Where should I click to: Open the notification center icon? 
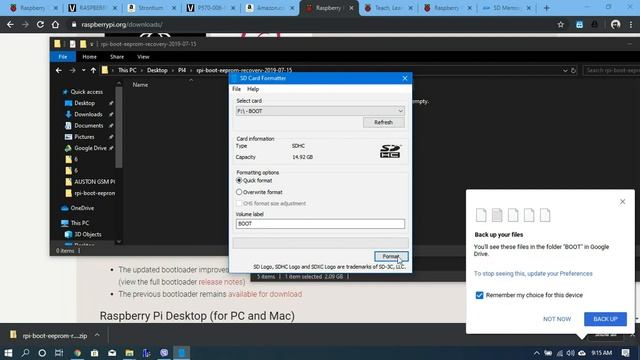(626, 353)
